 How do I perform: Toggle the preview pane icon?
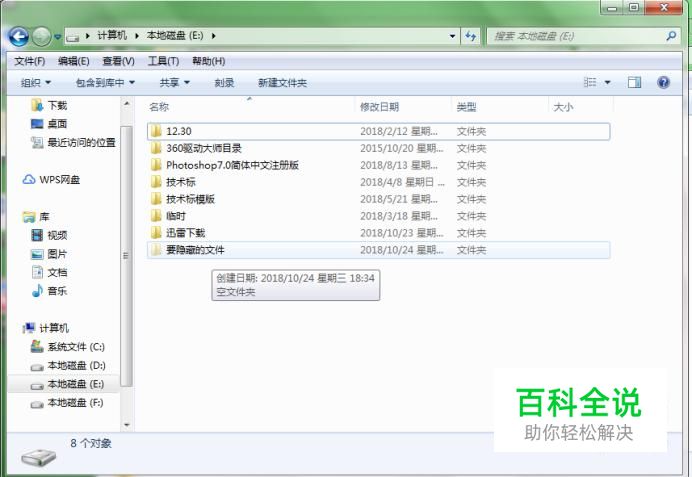point(634,82)
